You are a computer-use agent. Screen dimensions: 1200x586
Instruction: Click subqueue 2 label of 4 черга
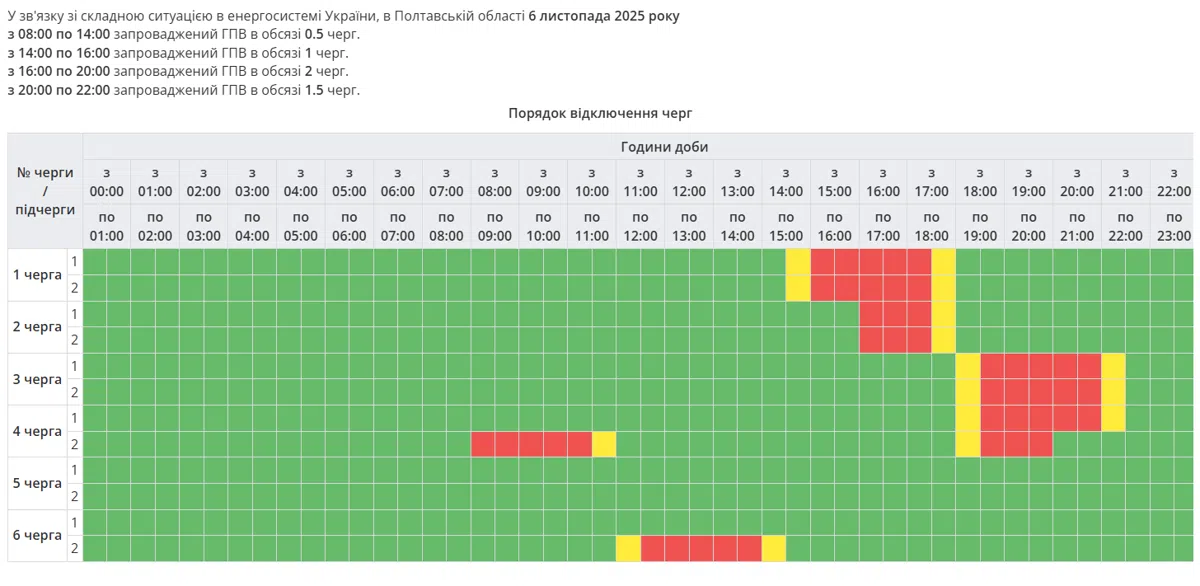(74, 444)
